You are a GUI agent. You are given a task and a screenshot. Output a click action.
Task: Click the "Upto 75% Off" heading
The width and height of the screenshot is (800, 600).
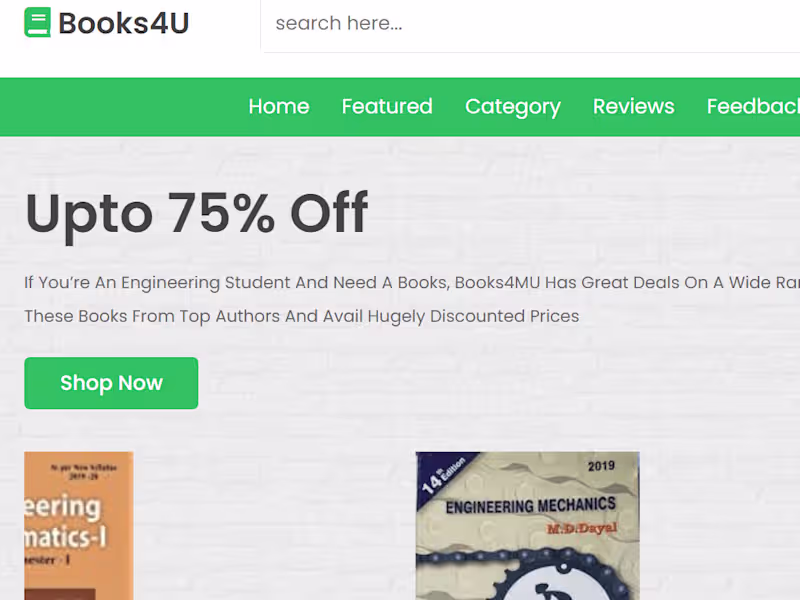pyautogui.click(x=196, y=213)
